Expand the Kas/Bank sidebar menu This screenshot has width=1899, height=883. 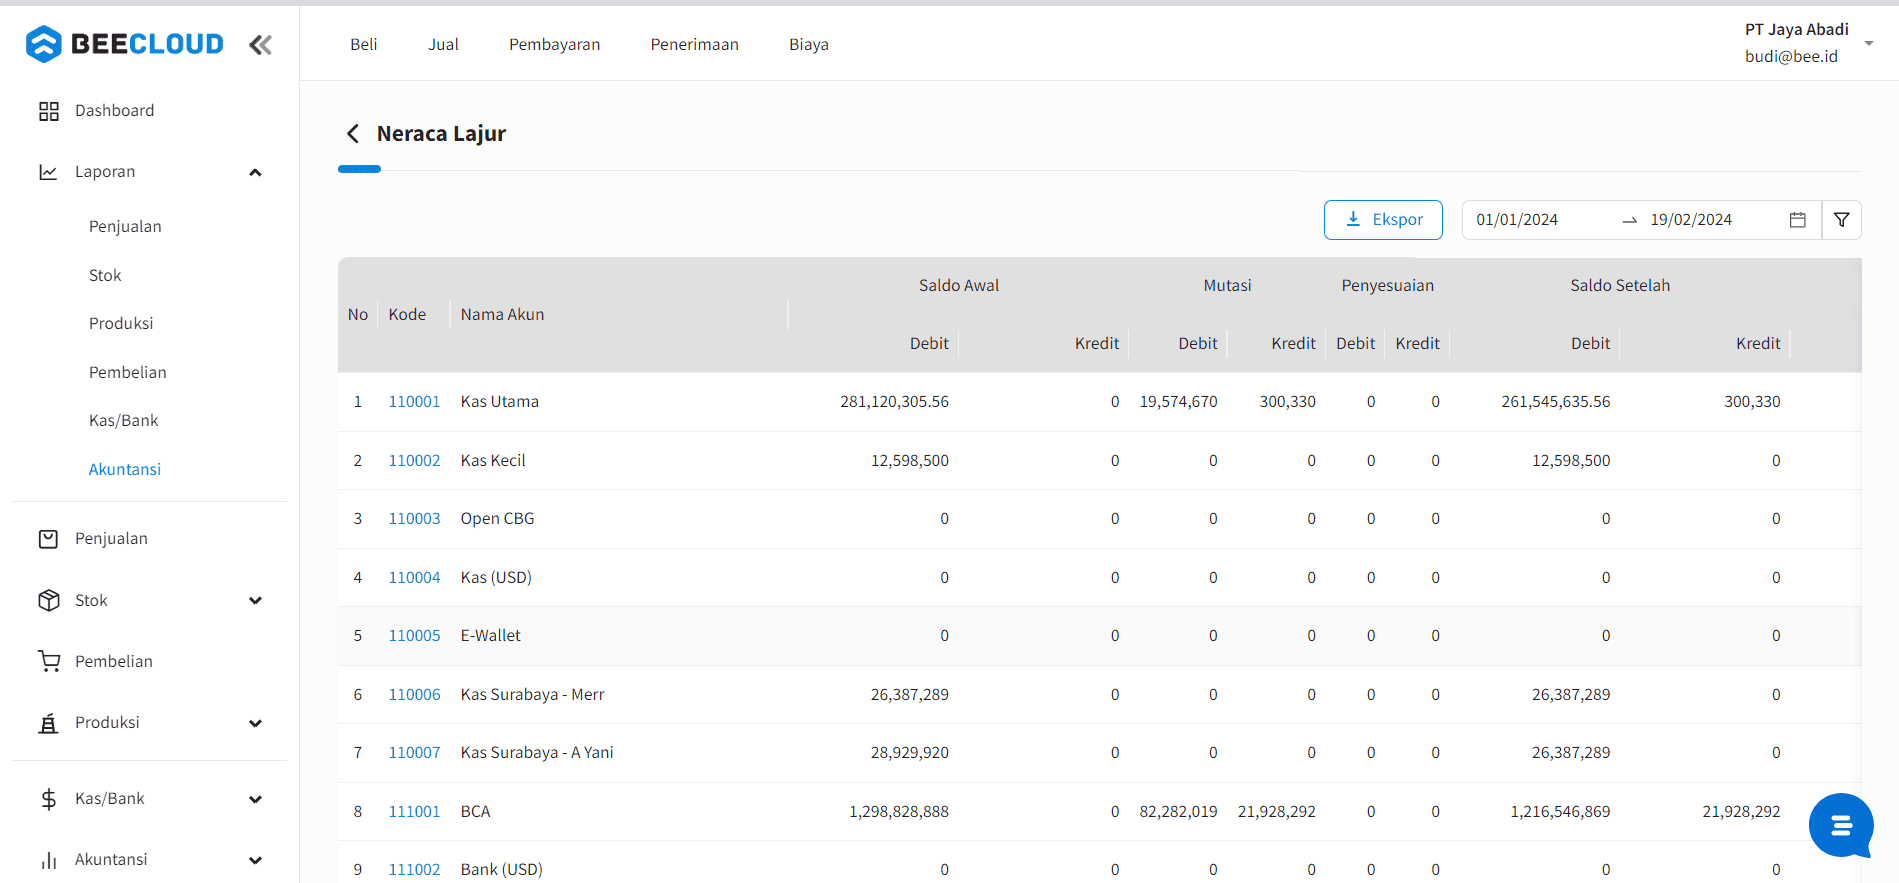255,799
